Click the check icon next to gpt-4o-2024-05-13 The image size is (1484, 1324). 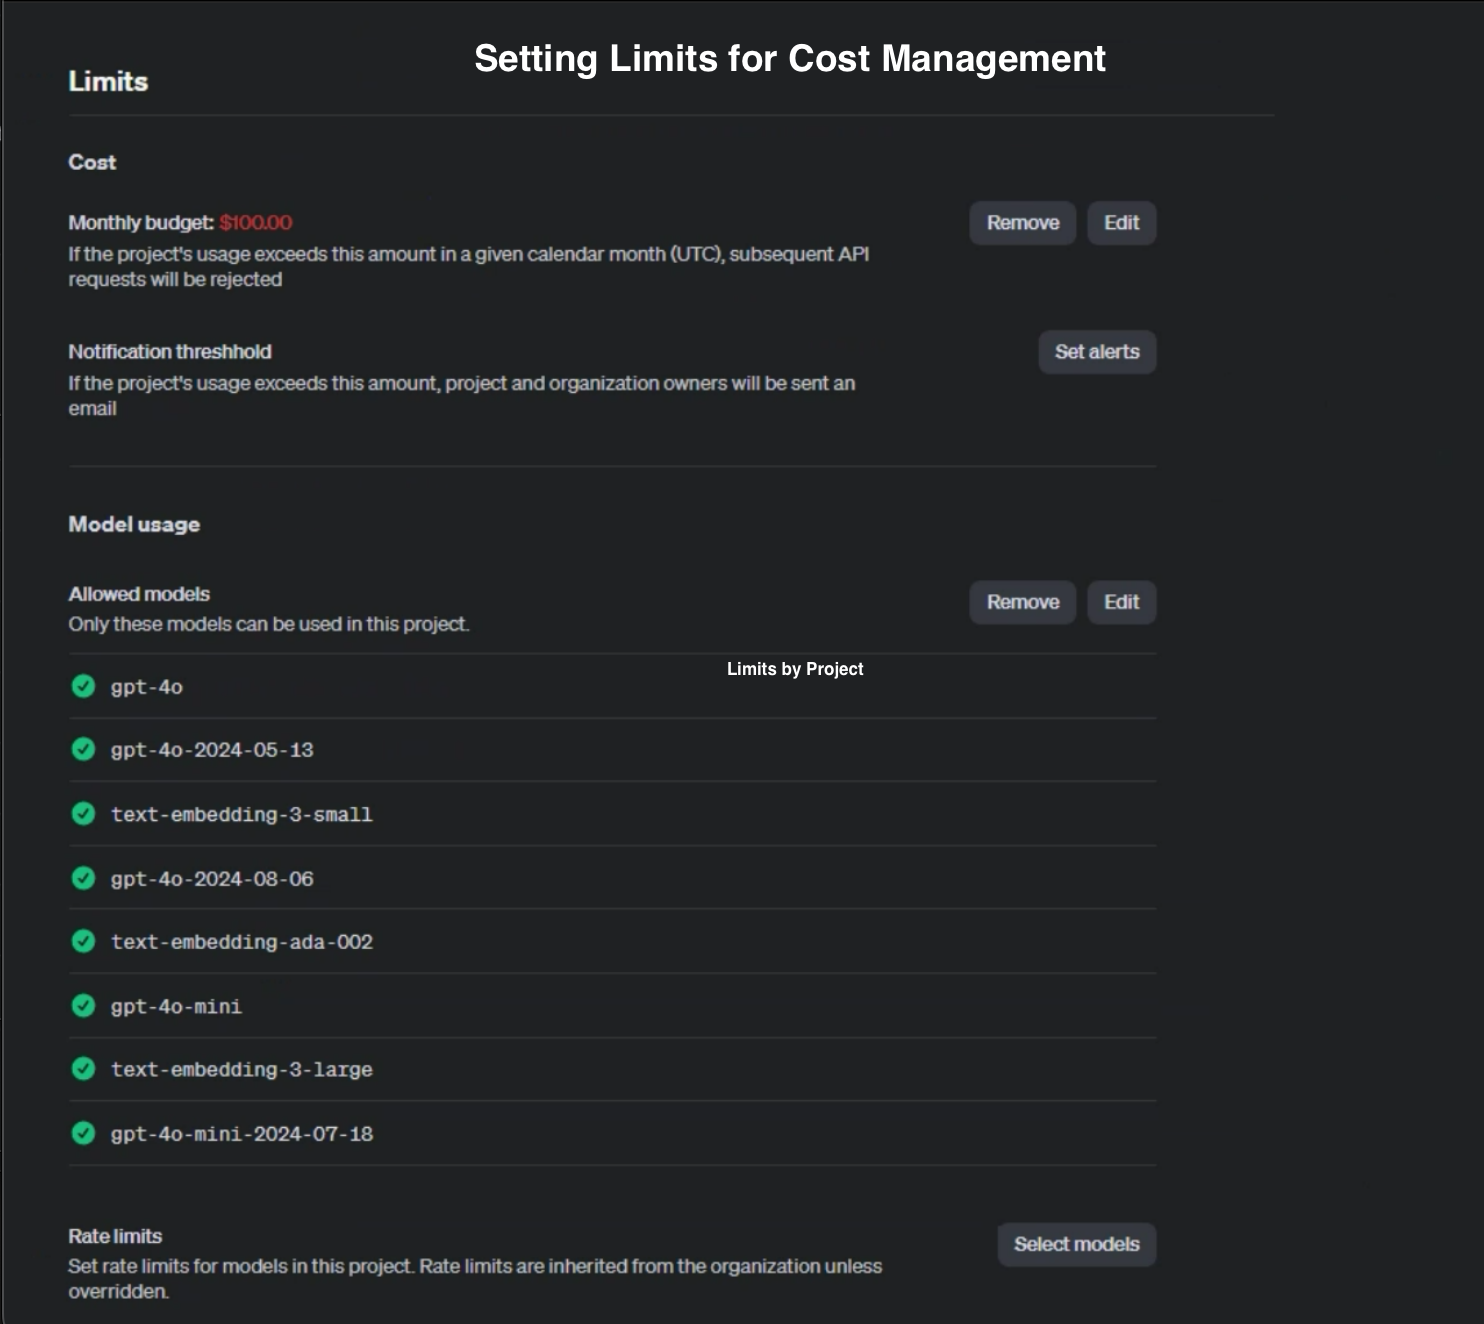click(x=84, y=749)
